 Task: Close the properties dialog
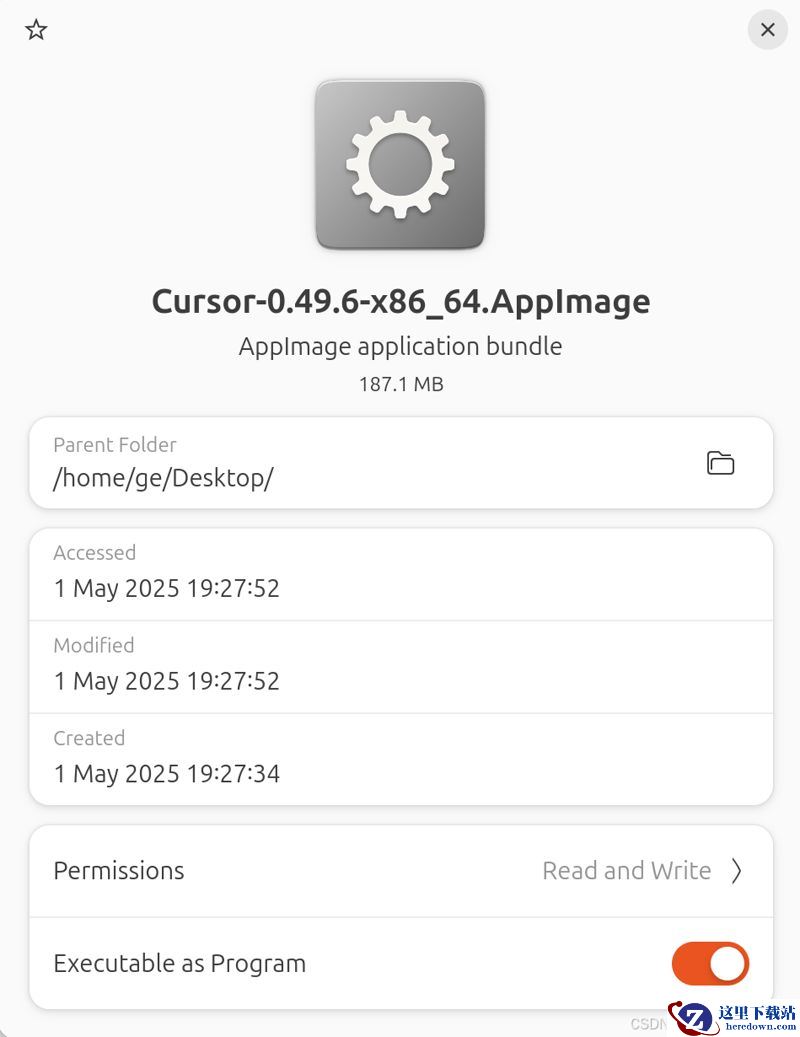[x=768, y=30]
